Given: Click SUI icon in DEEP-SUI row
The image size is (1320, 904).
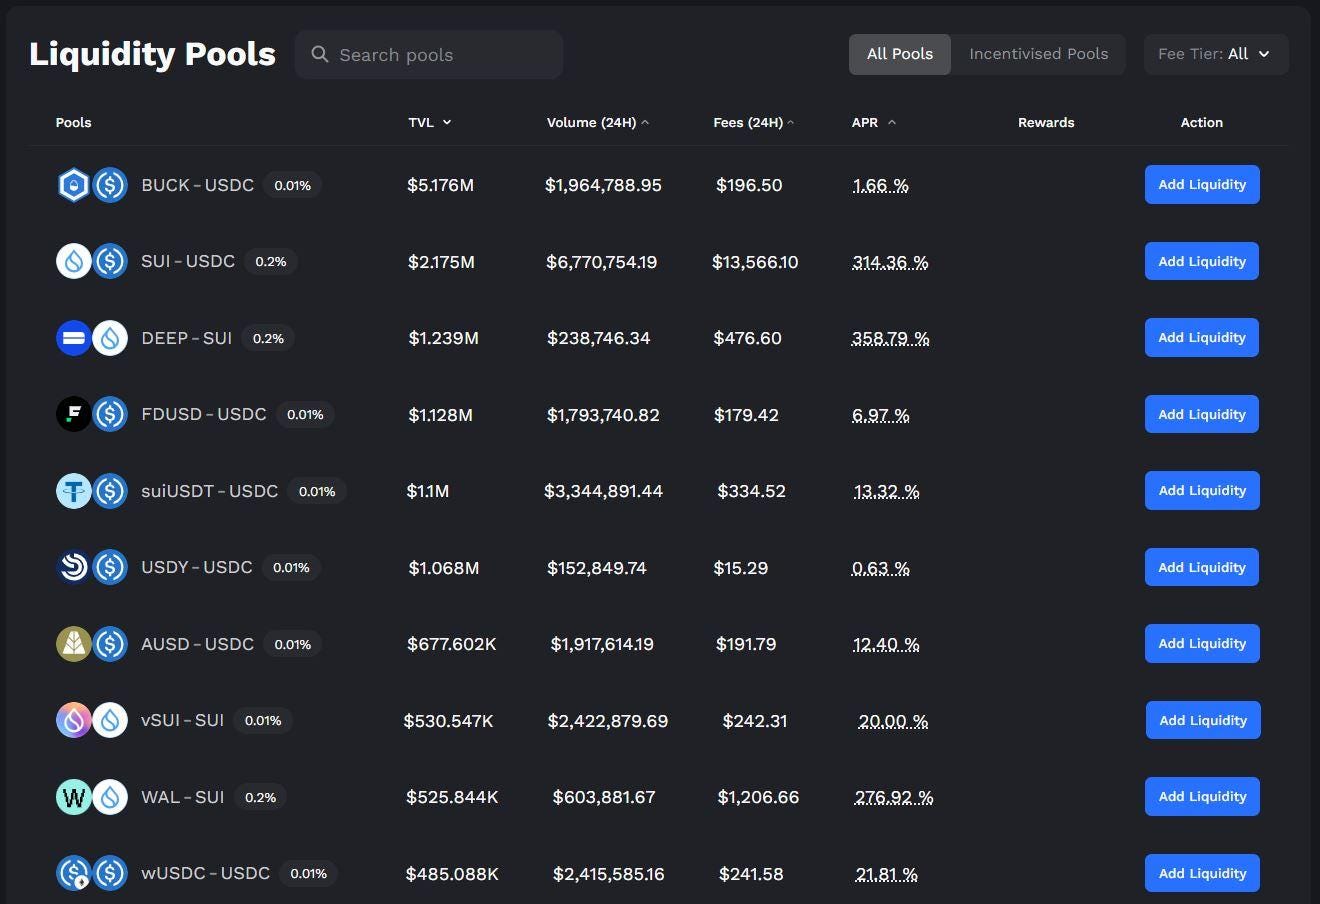Looking at the screenshot, I should coord(110,338).
